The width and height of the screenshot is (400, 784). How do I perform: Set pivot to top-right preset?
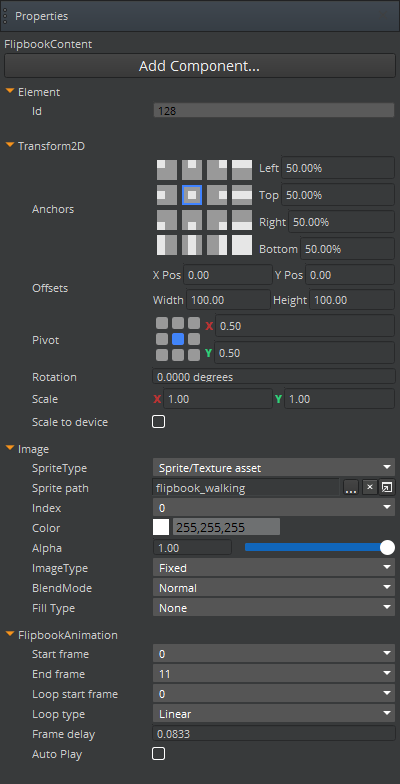point(194,323)
